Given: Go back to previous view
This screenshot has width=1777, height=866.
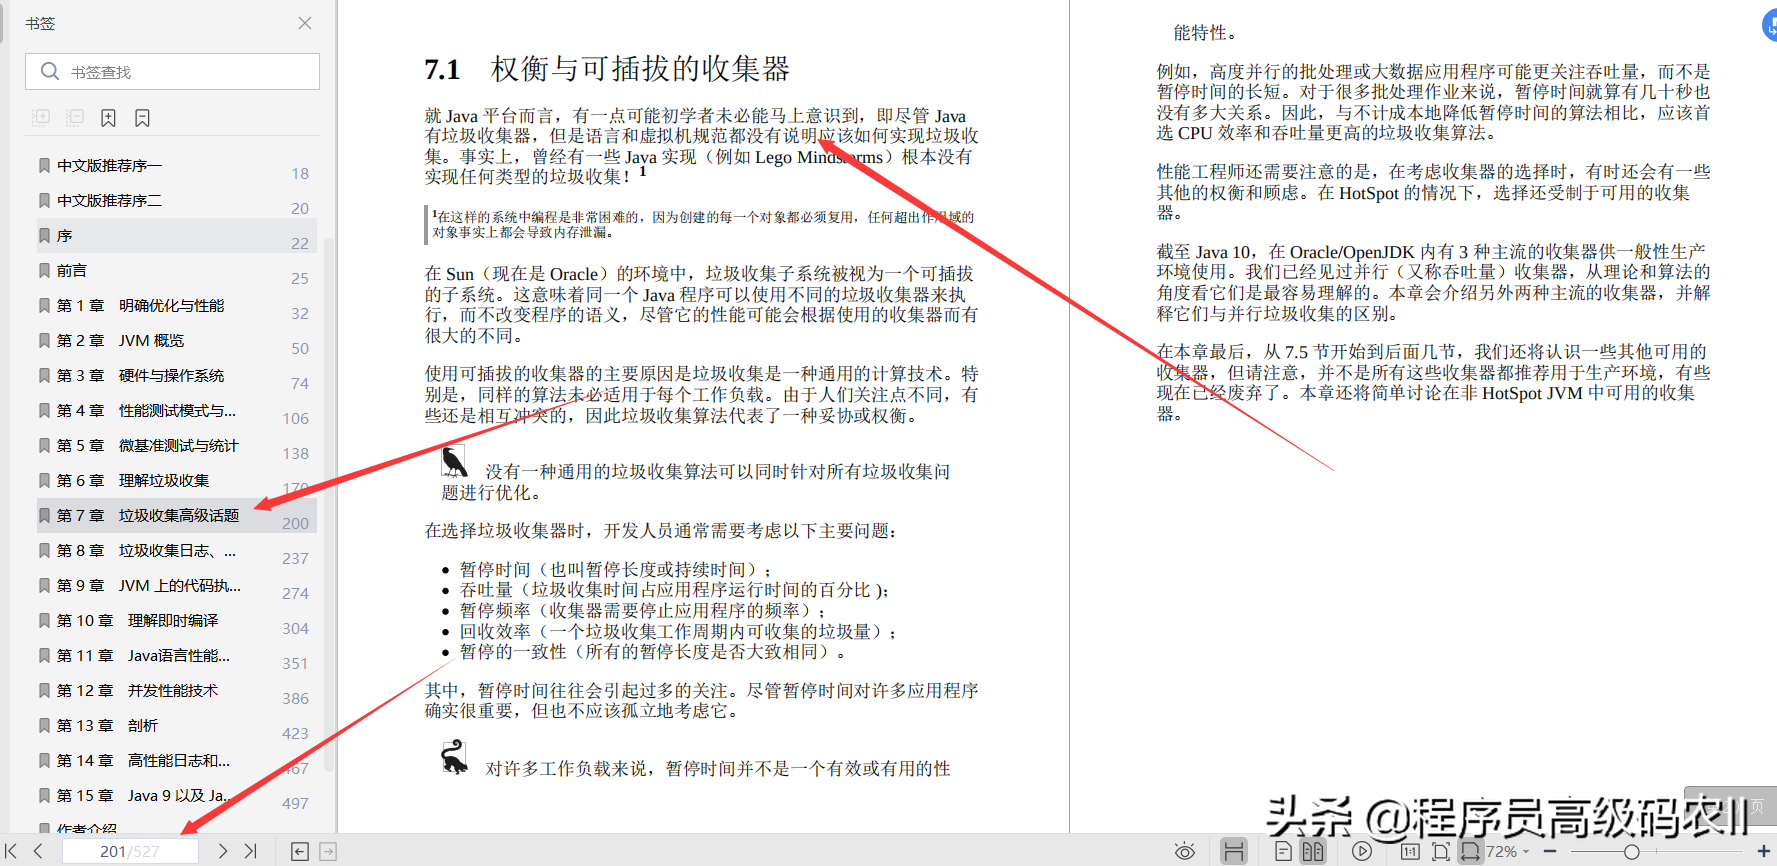Looking at the screenshot, I should tap(300, 851).
